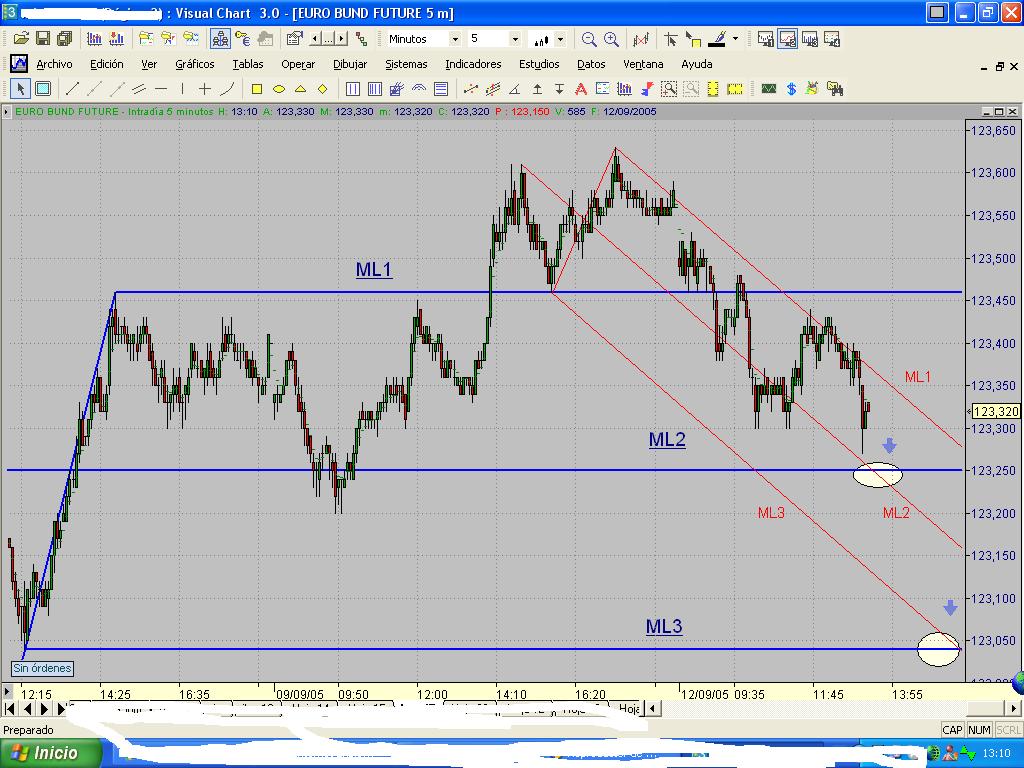Go to next sheet tab arrow
The image size is (1024, 768).
44,708
